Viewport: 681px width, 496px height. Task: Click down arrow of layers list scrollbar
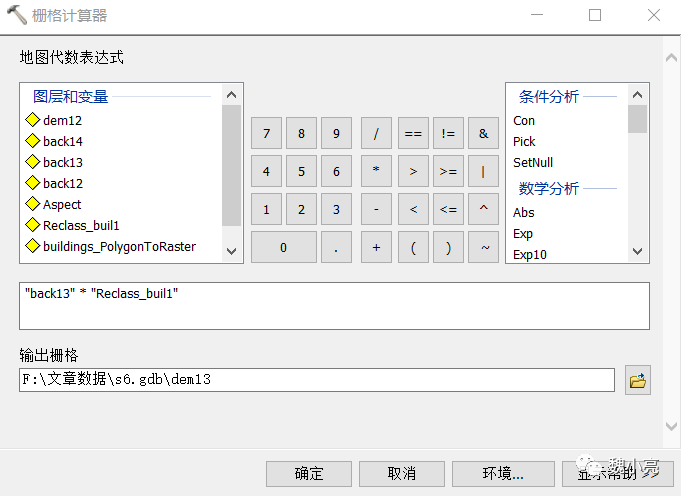[231, 251]
